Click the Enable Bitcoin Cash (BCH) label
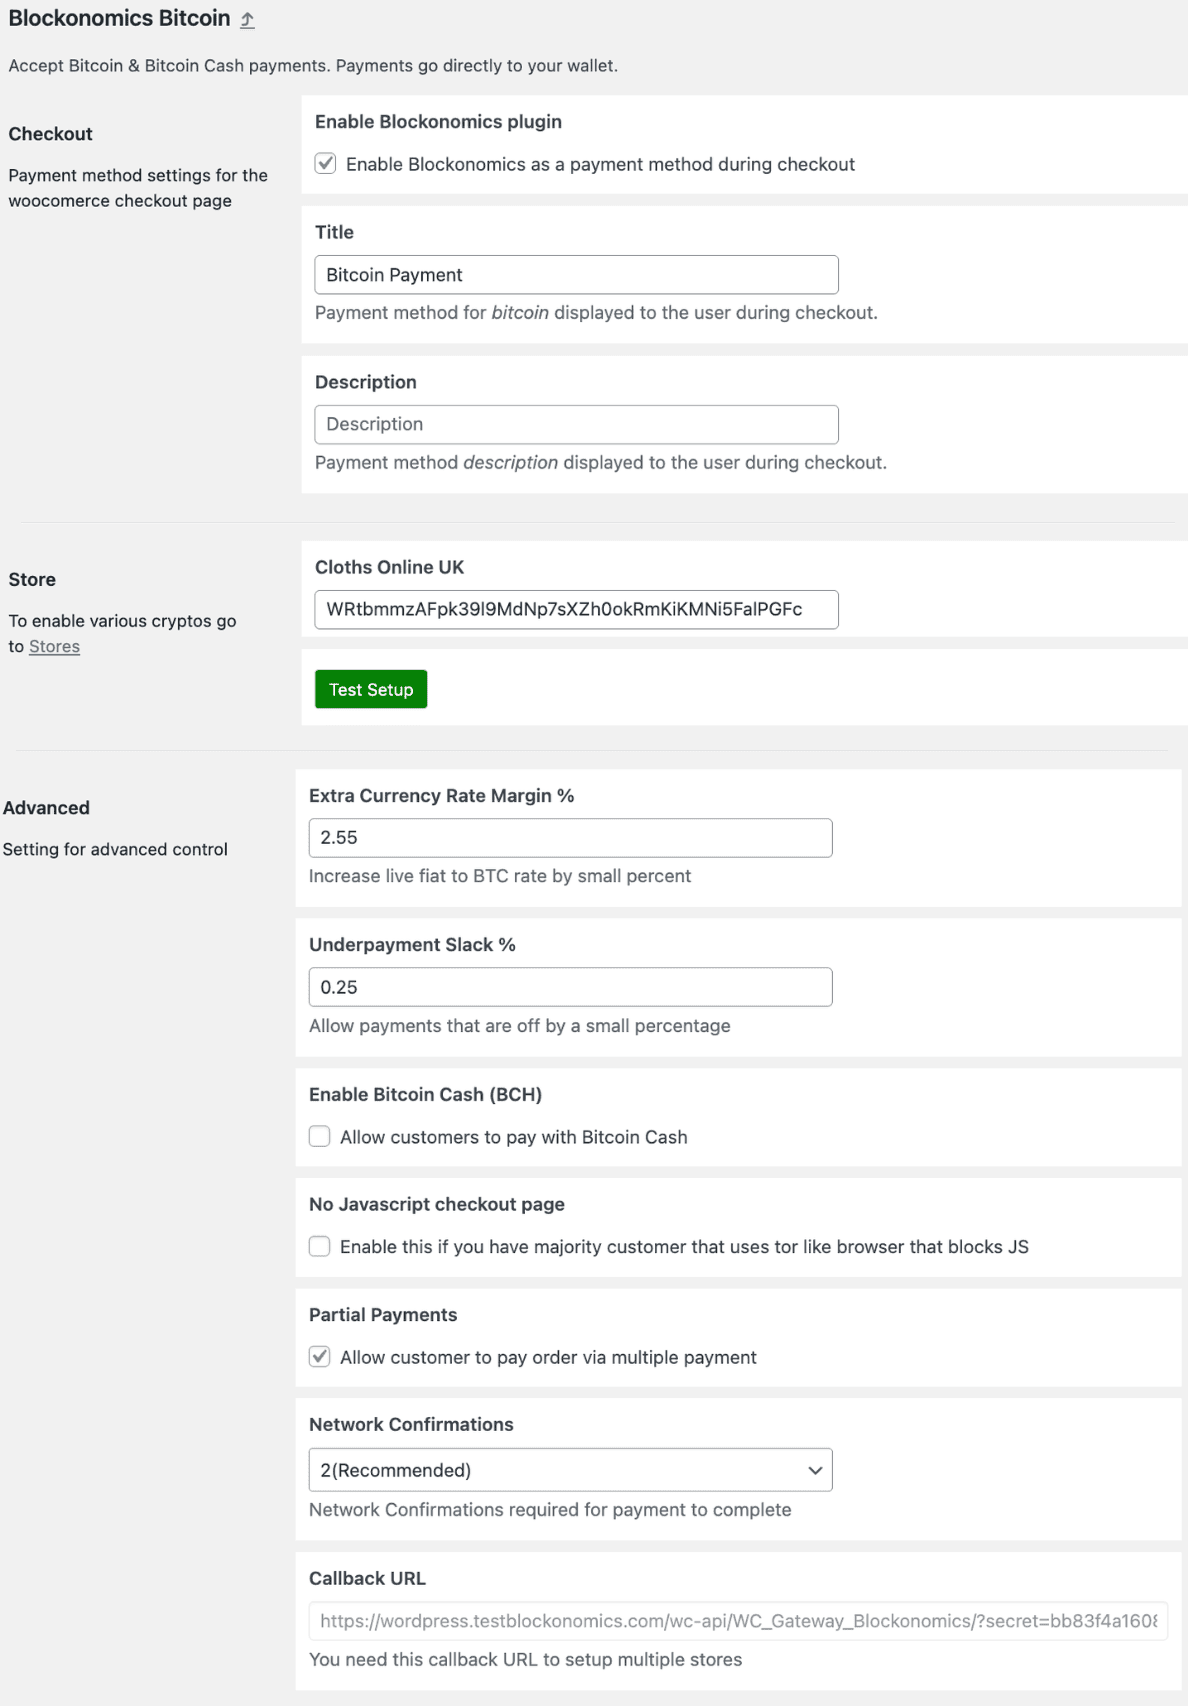Screen dimensions: 1188x1706 pos(425,1094)
